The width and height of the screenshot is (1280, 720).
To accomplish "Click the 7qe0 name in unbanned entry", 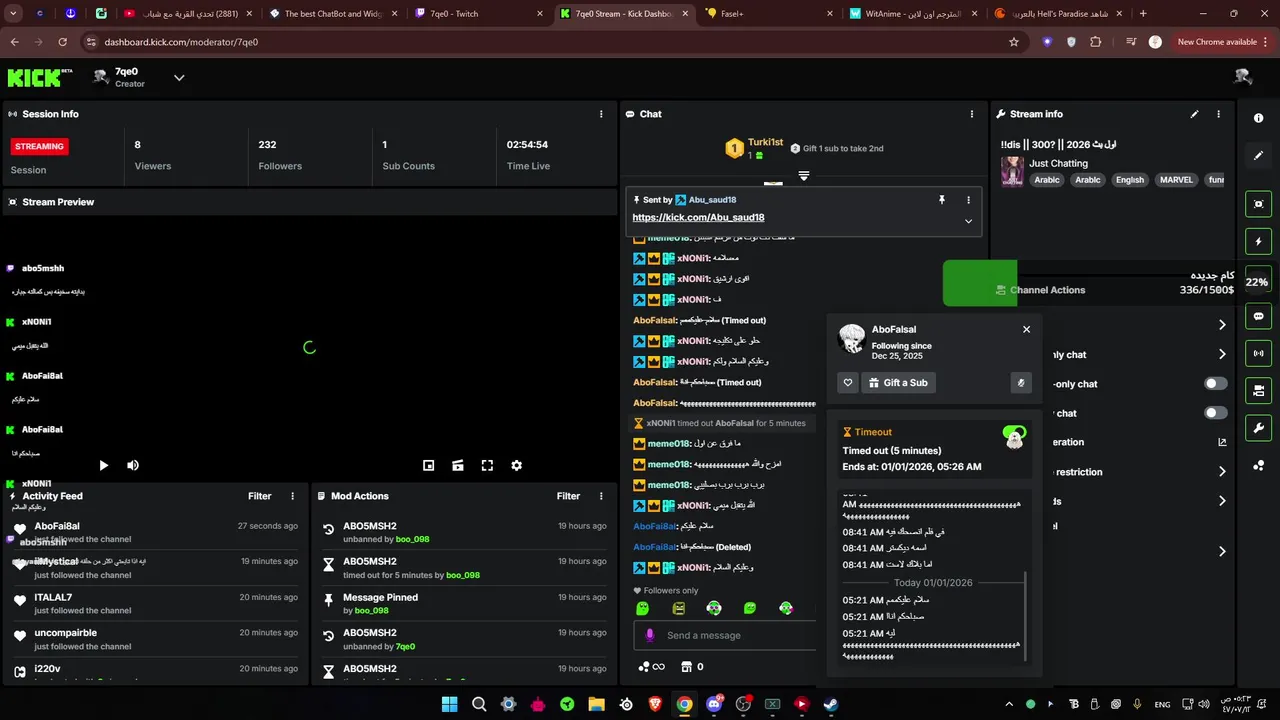I will pos(405,647).
